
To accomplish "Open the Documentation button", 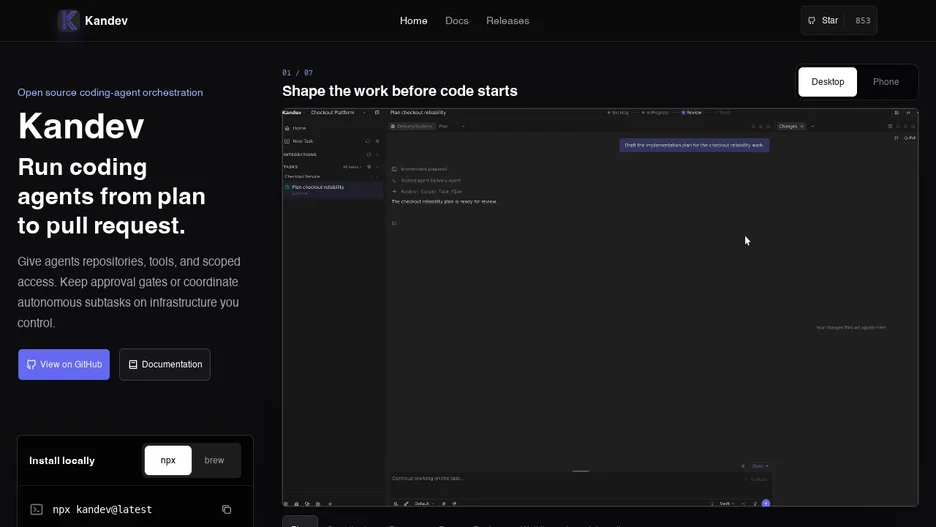I will pos(165,364).
